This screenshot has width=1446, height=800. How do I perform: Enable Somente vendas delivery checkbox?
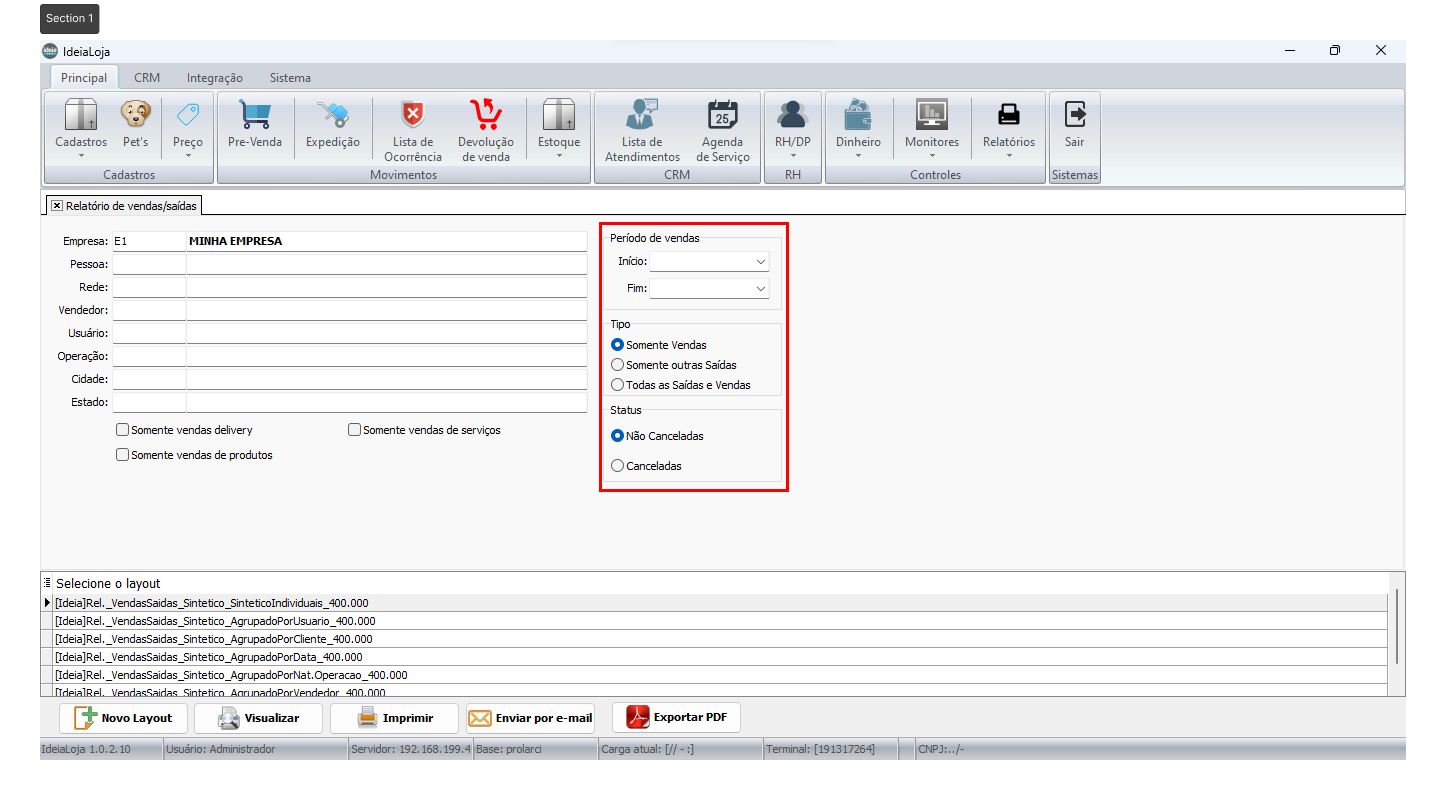(x=123, y=430)
